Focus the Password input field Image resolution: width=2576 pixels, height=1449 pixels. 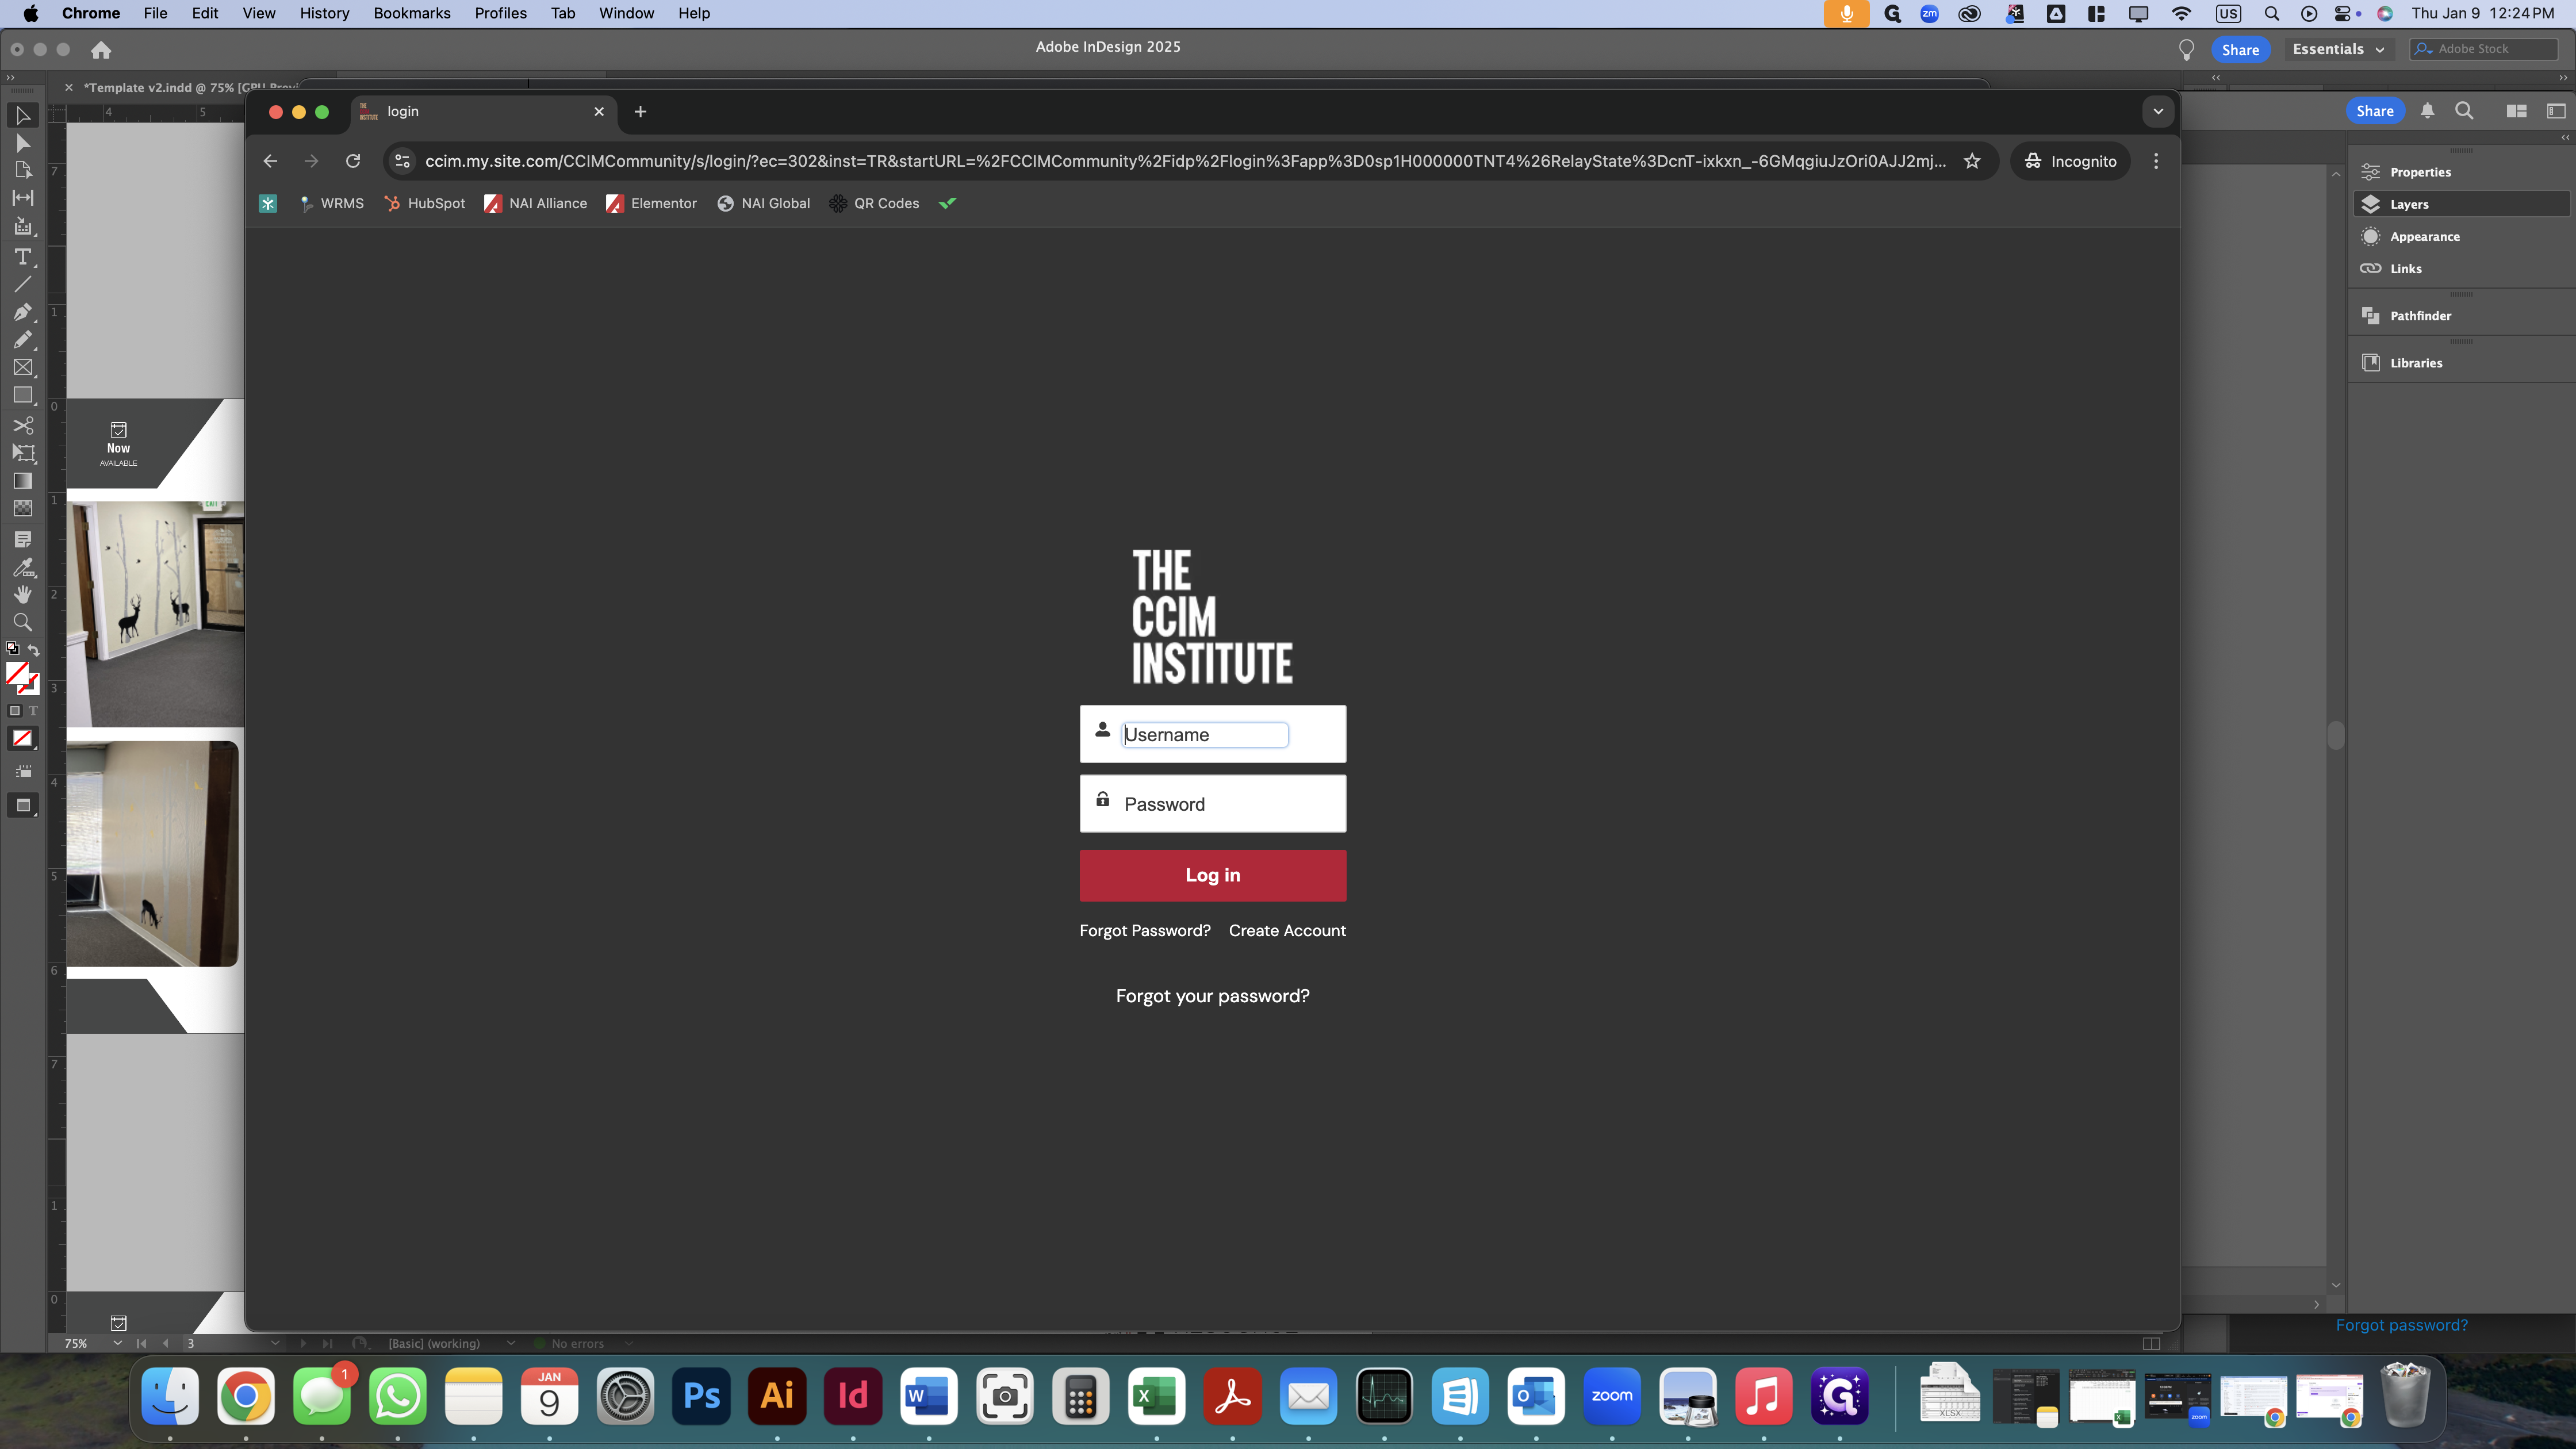[x=1212, y=804]
